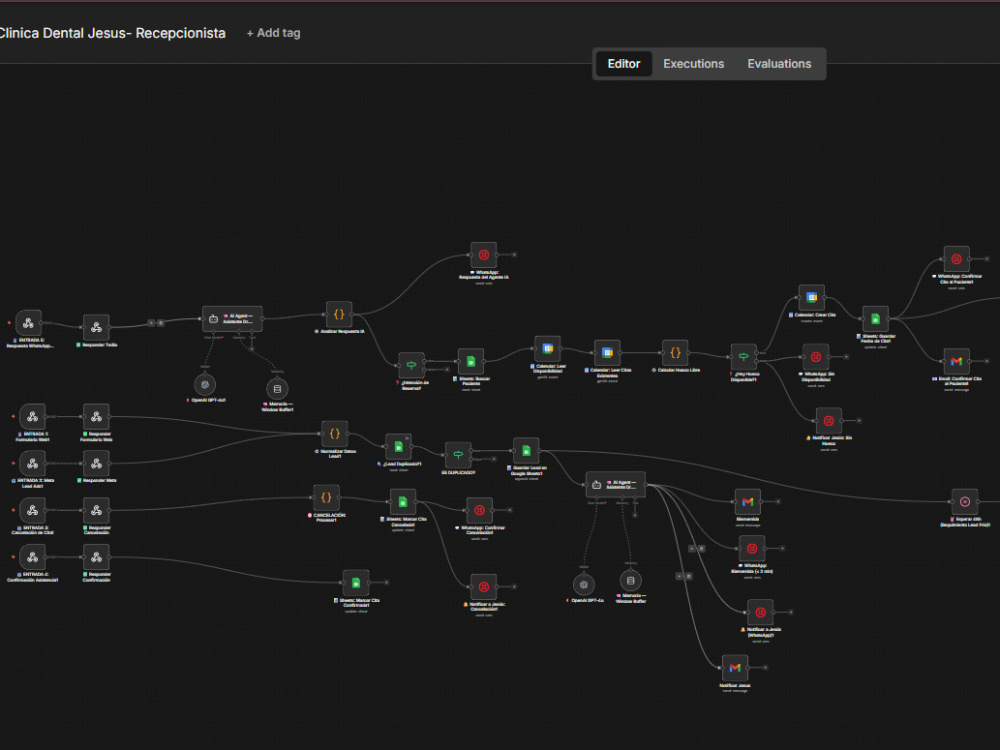
Task: Select the Responder Formulario Web node
Action: 96,417
